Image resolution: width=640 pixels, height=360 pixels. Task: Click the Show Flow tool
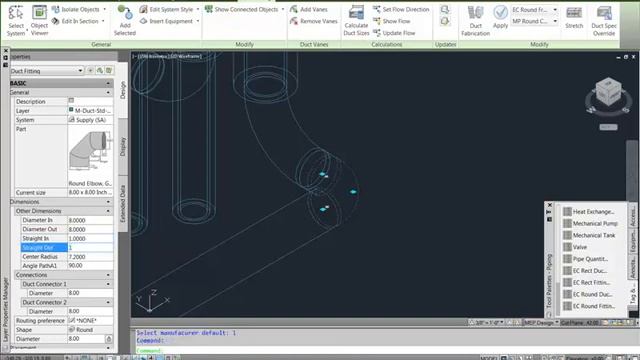point(391,21)
